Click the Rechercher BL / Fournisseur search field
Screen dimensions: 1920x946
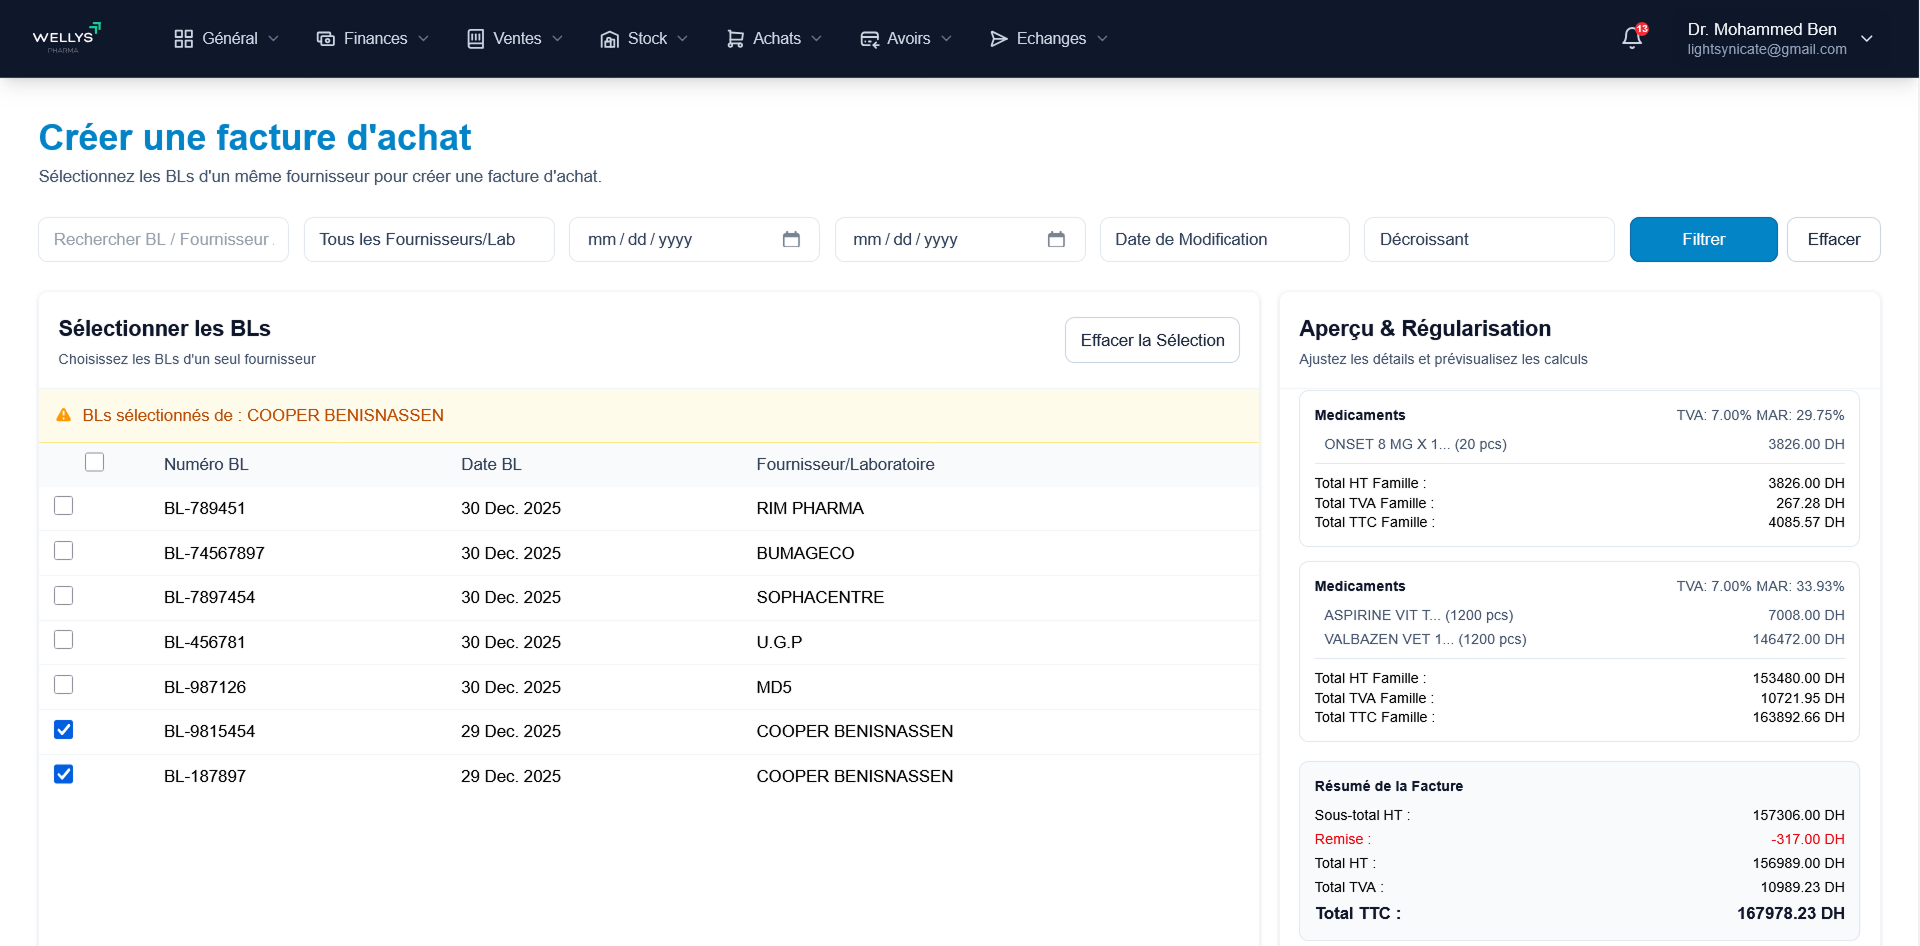coord(163,239)
